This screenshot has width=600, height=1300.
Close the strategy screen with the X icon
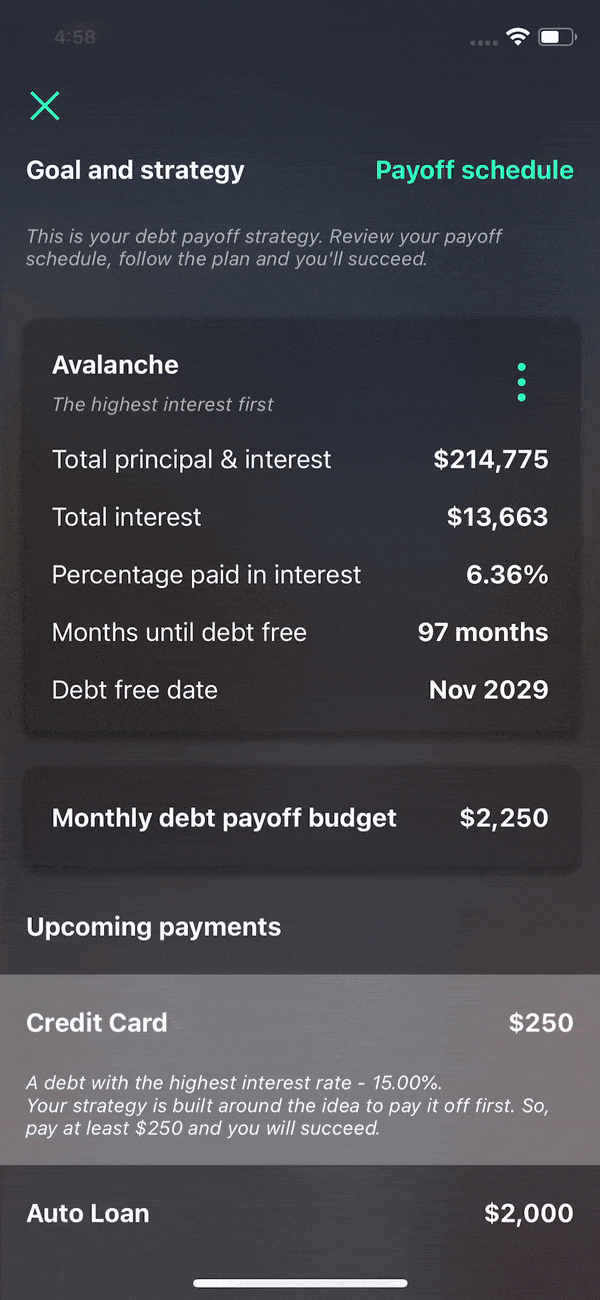click(x=45, y=105)
